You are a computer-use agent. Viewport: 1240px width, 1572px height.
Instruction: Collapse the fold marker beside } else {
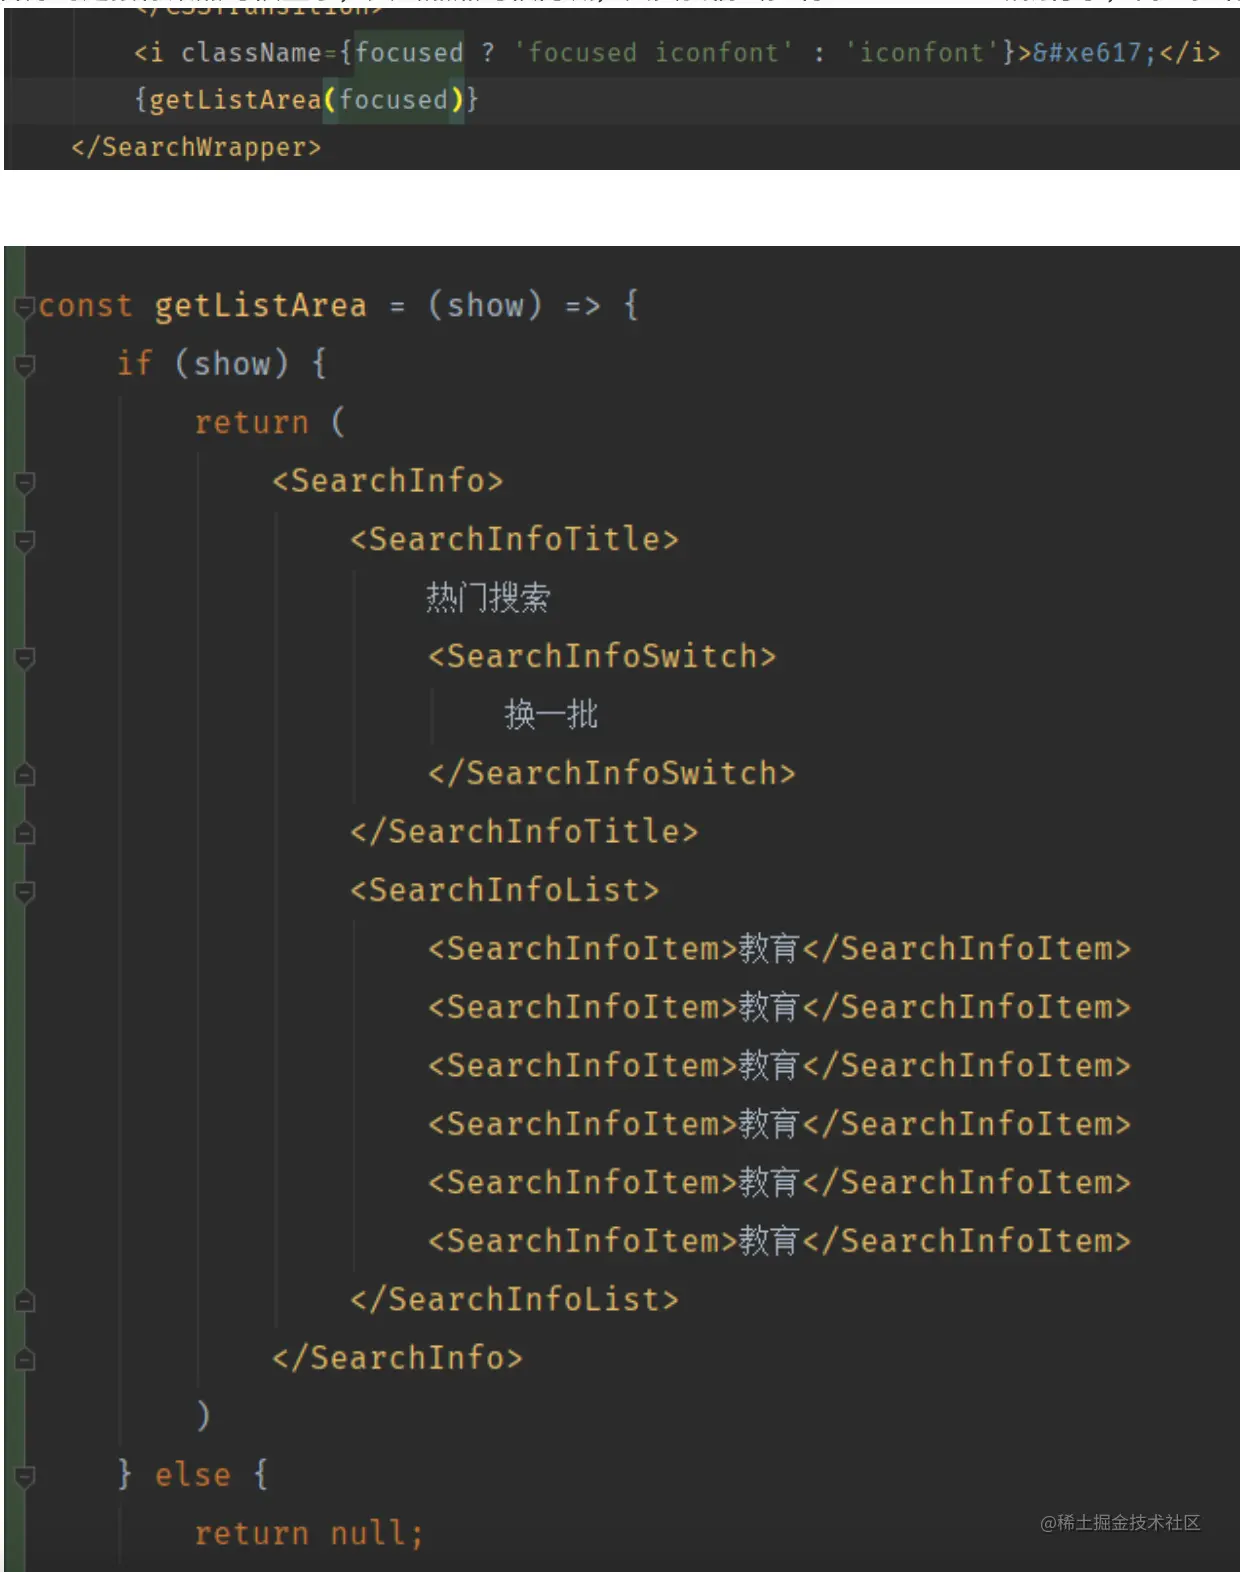coord(25,1477)
